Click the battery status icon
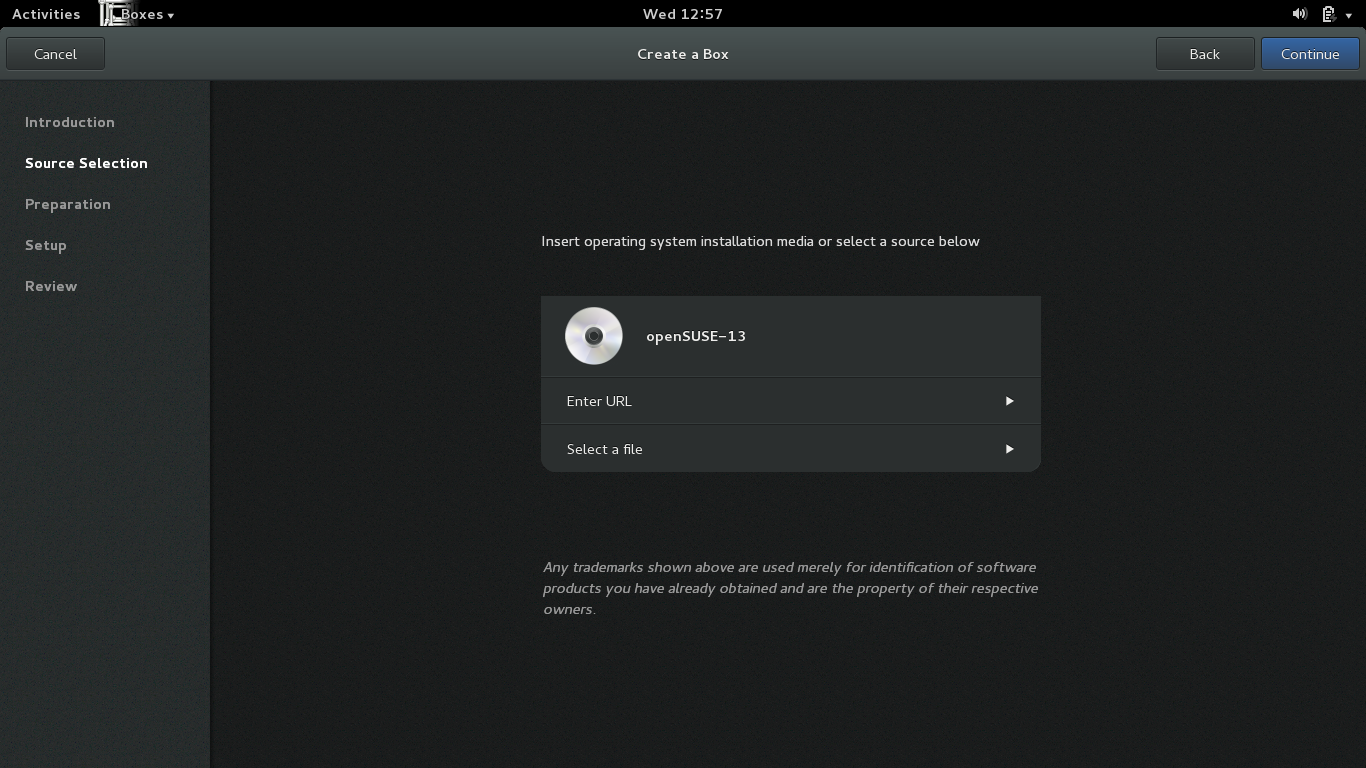 1328,14
